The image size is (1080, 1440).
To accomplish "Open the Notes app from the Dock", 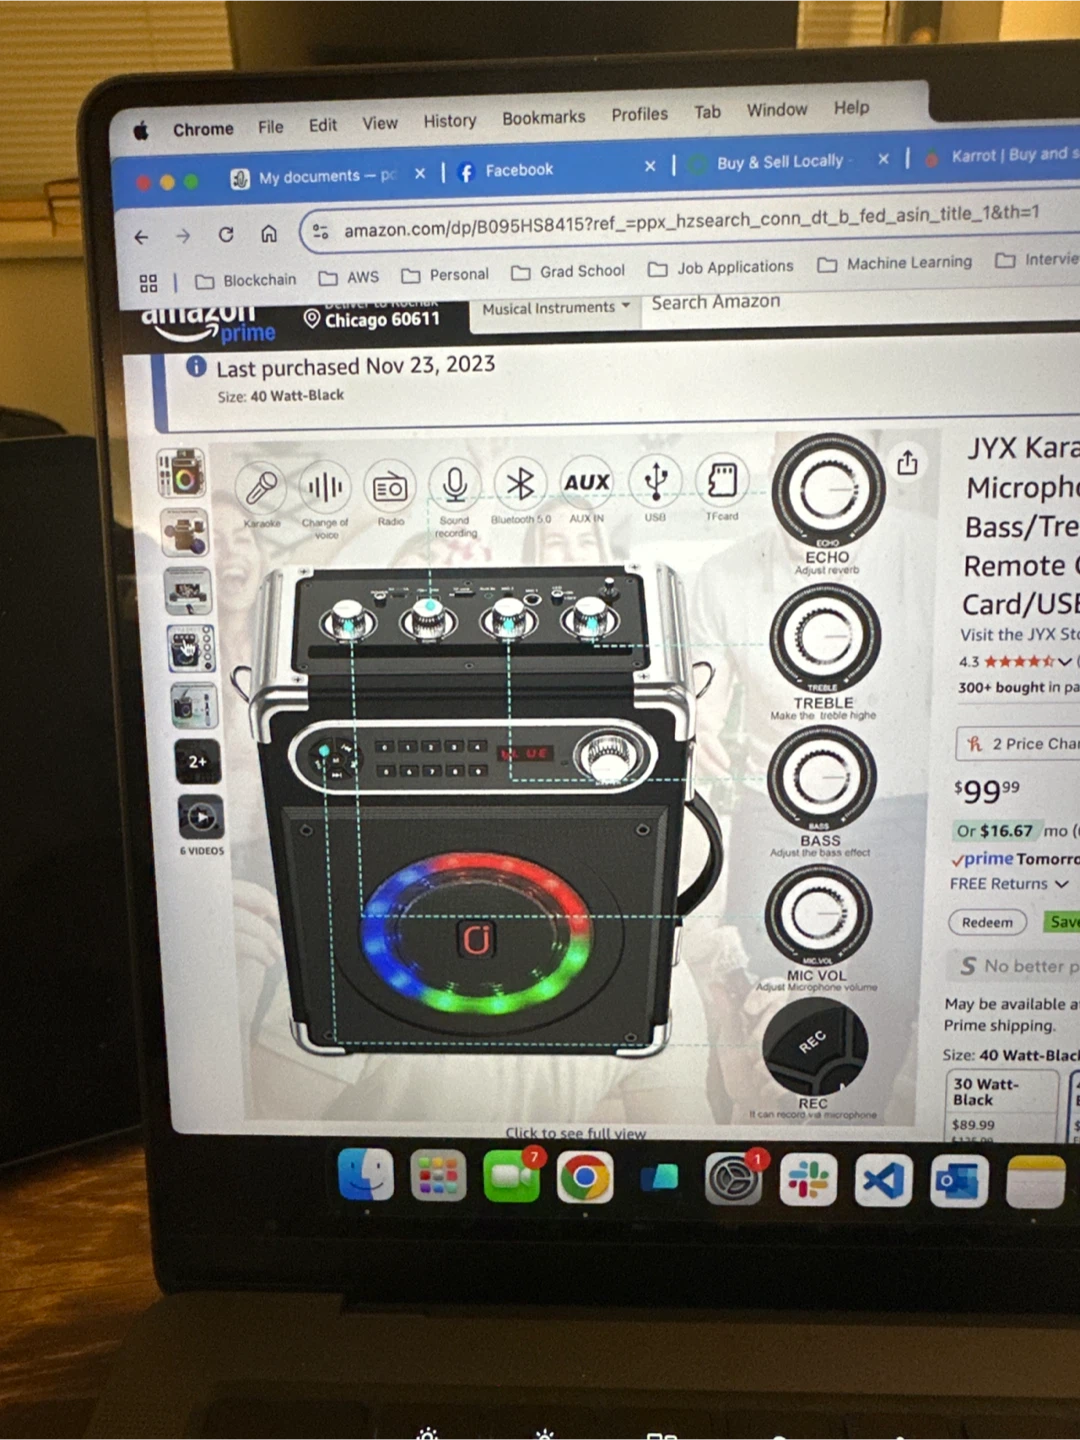I will 1035,1182.
